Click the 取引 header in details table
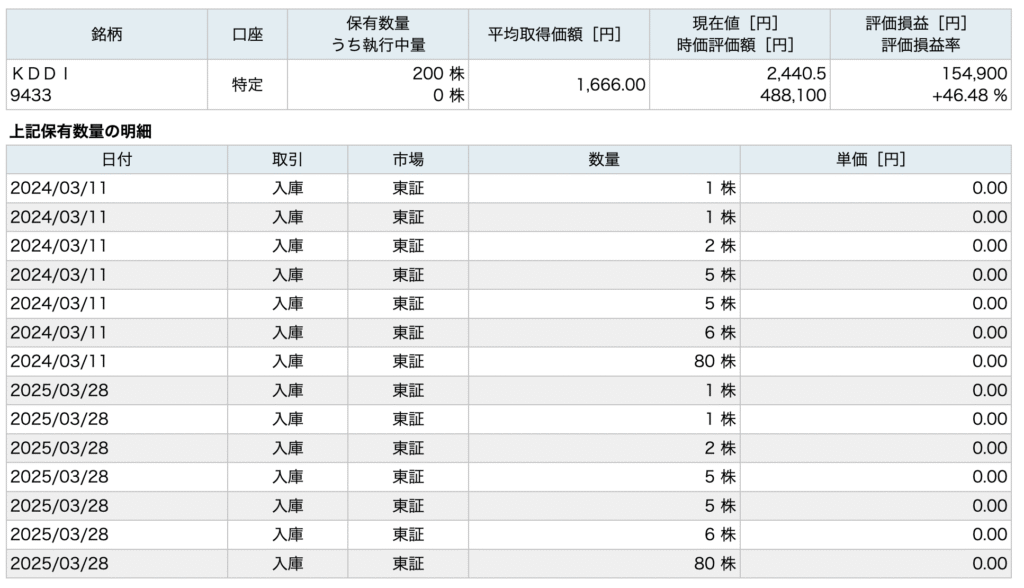1024x588 pixels. pyautogui.click(x=287, y=159)
